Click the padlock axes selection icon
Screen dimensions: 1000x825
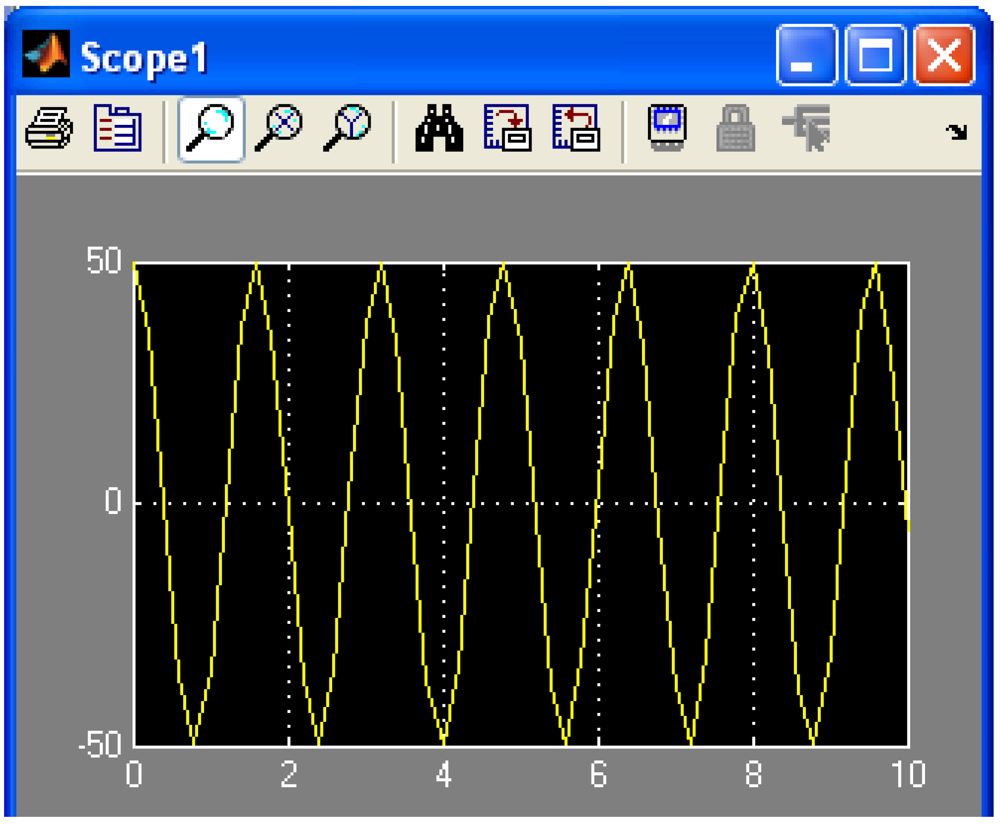735,129
